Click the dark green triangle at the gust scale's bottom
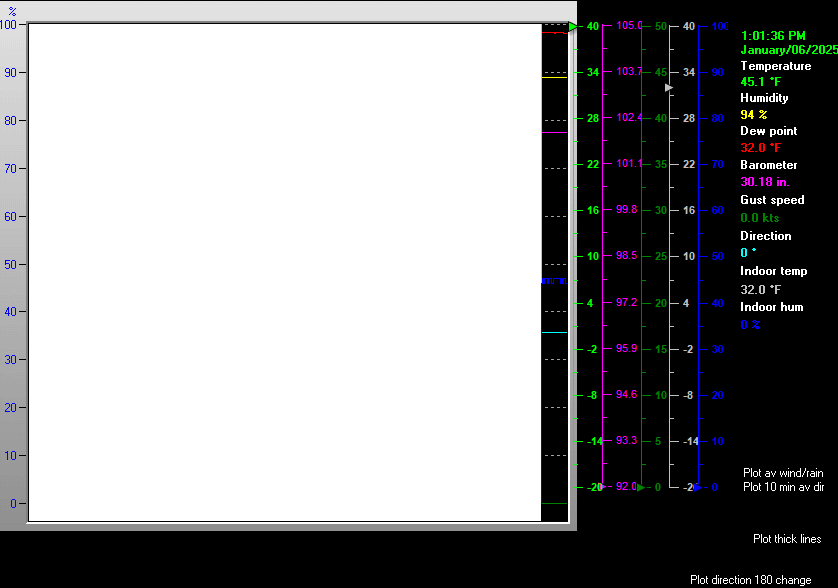The width and height of the screenshot is (838, 588). 641,487
